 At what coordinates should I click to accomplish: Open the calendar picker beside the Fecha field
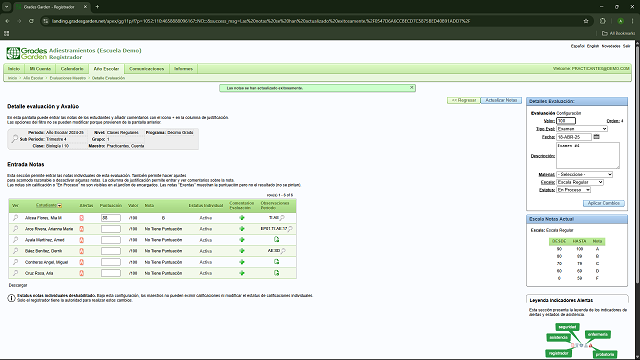596,137
